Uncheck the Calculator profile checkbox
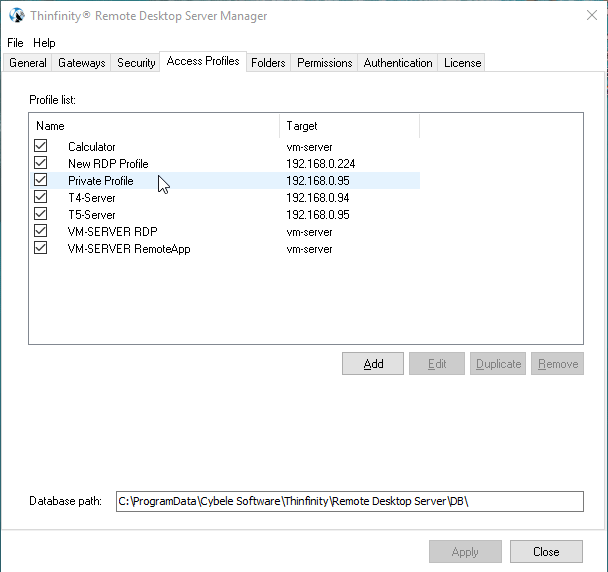The height and width of the screenshot is (572, 608). point(40,146)
